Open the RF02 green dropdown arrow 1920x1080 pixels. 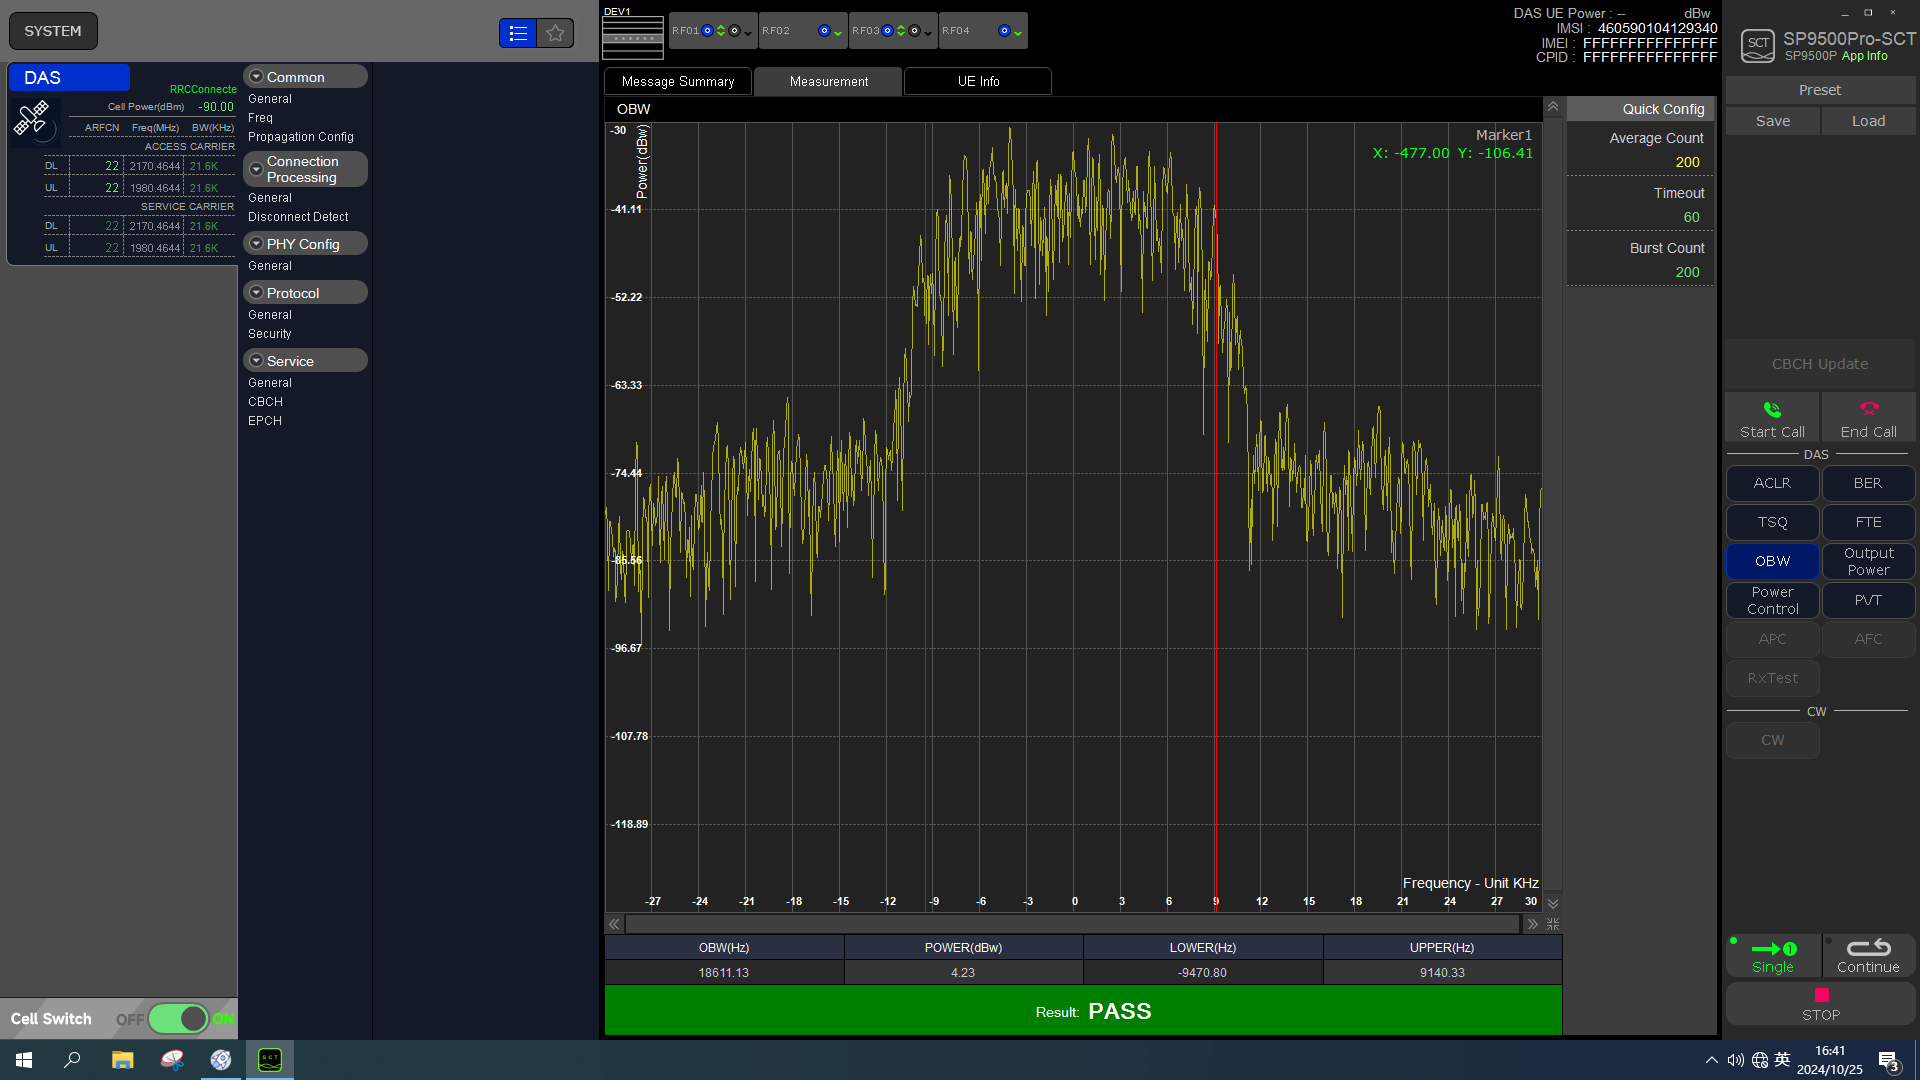(x=838, y=33)
